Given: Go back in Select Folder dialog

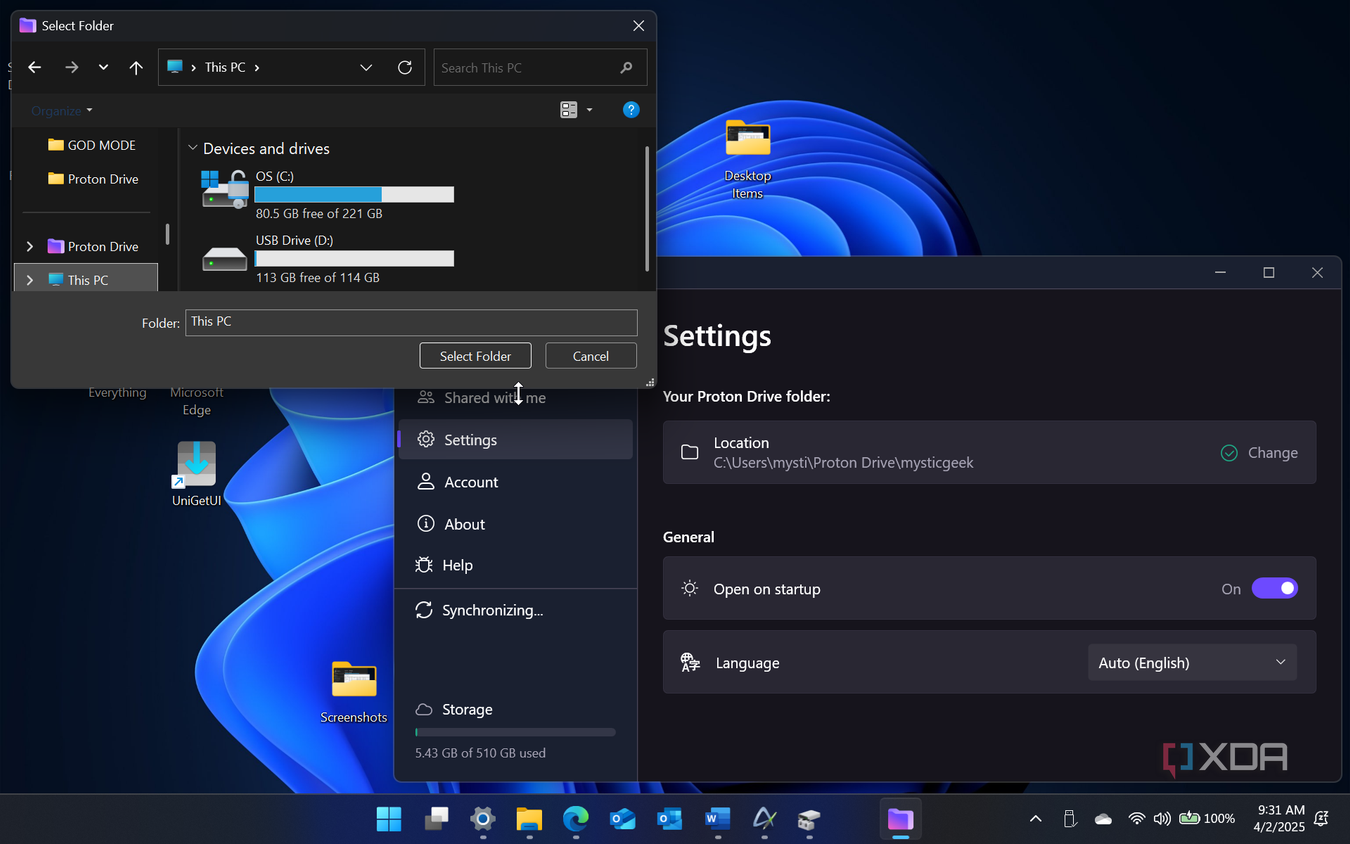Looking at the screenshot, I should (35, 68).
